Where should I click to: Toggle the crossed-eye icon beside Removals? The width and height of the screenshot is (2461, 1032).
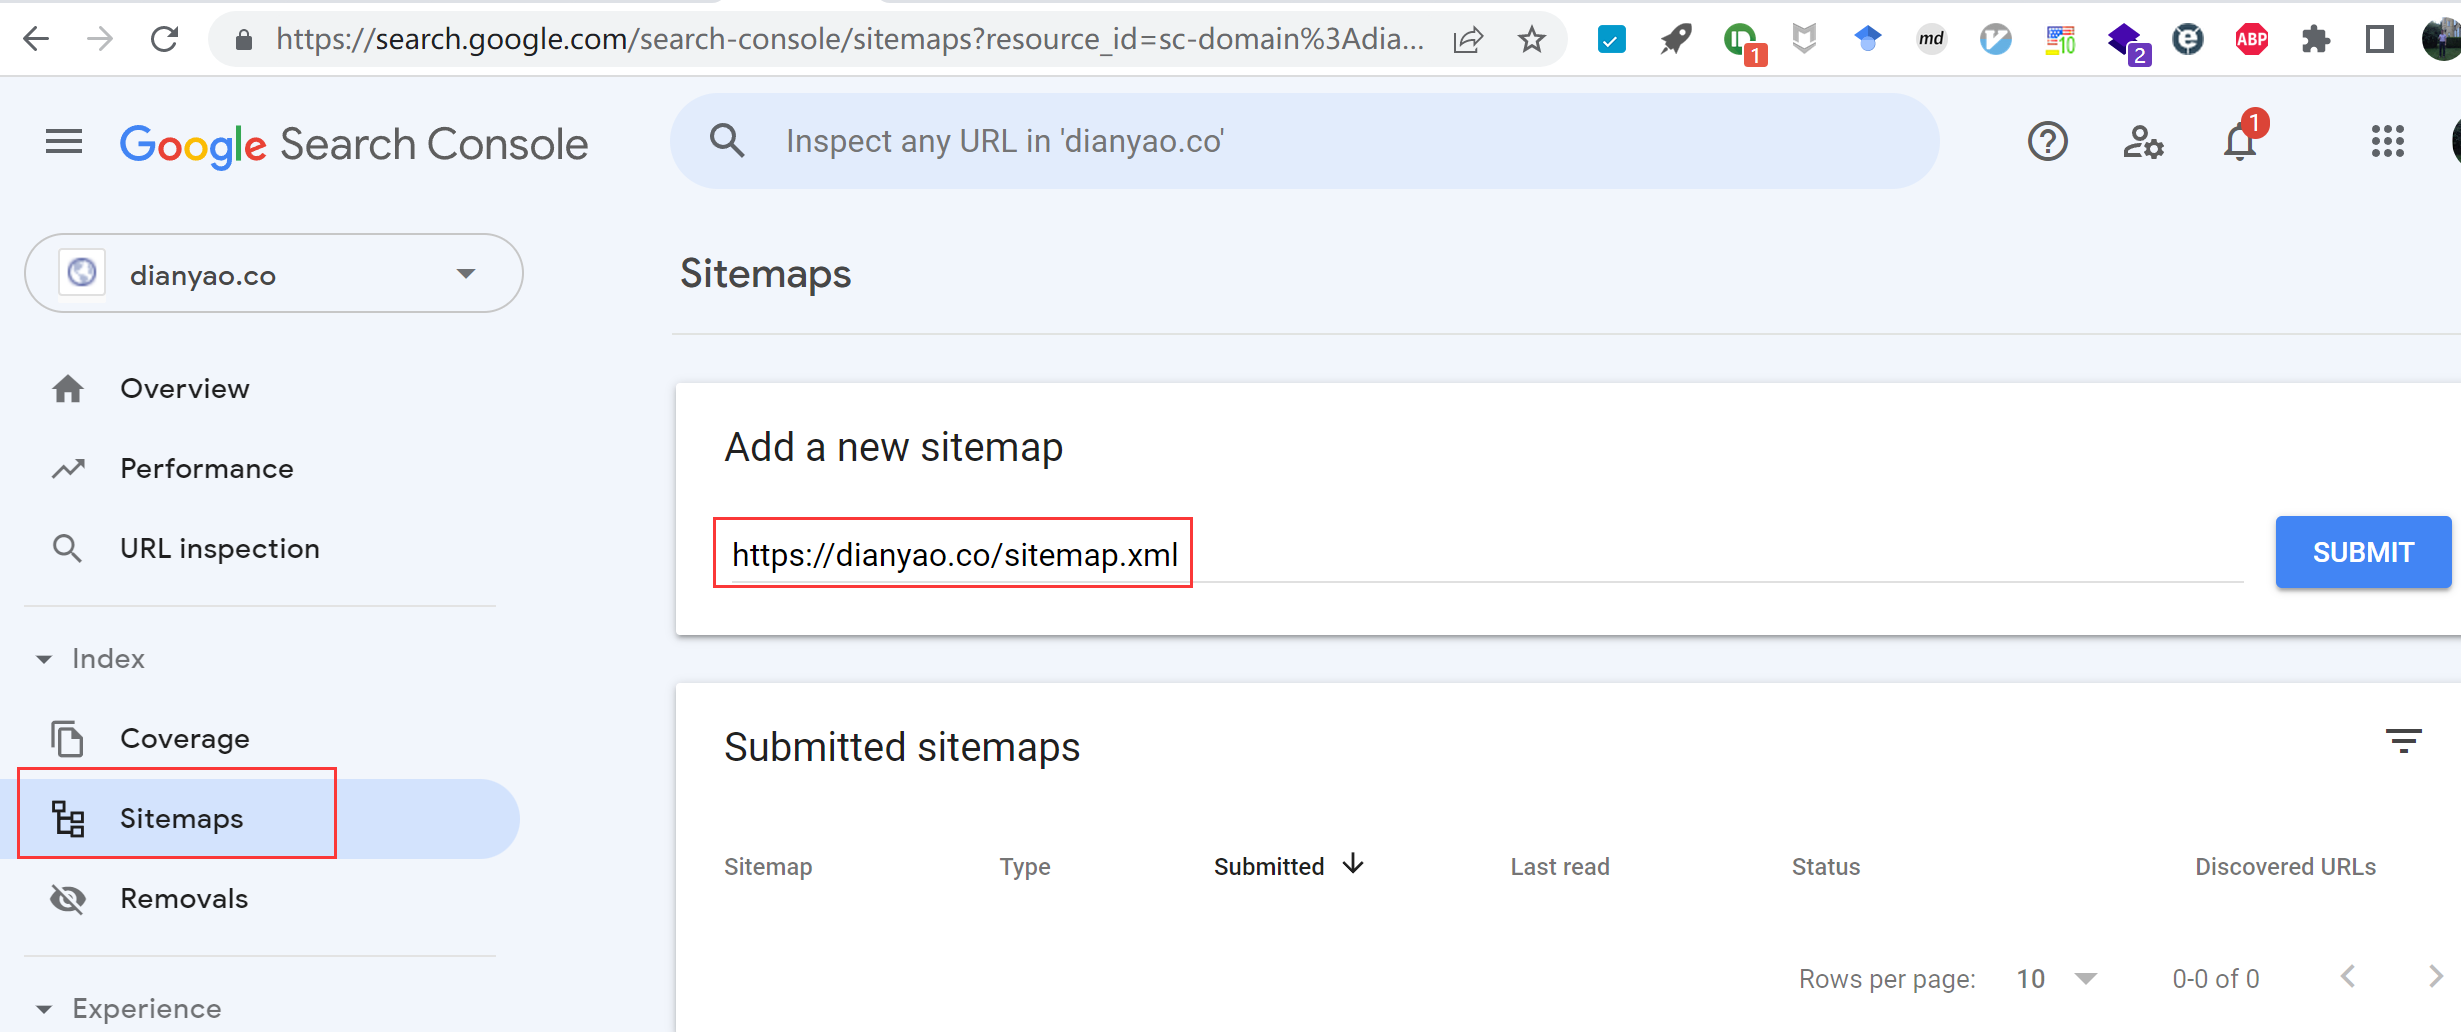pyautogui.click(x=67, y=898)
